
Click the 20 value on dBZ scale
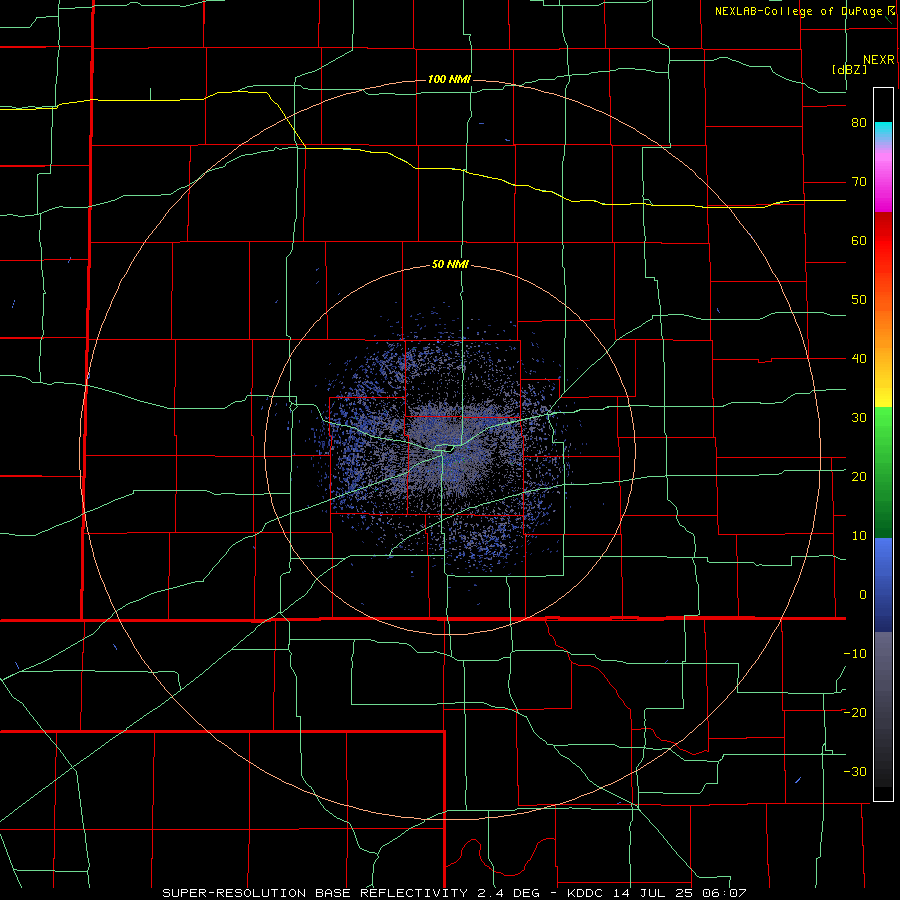(x=859, y=477)
